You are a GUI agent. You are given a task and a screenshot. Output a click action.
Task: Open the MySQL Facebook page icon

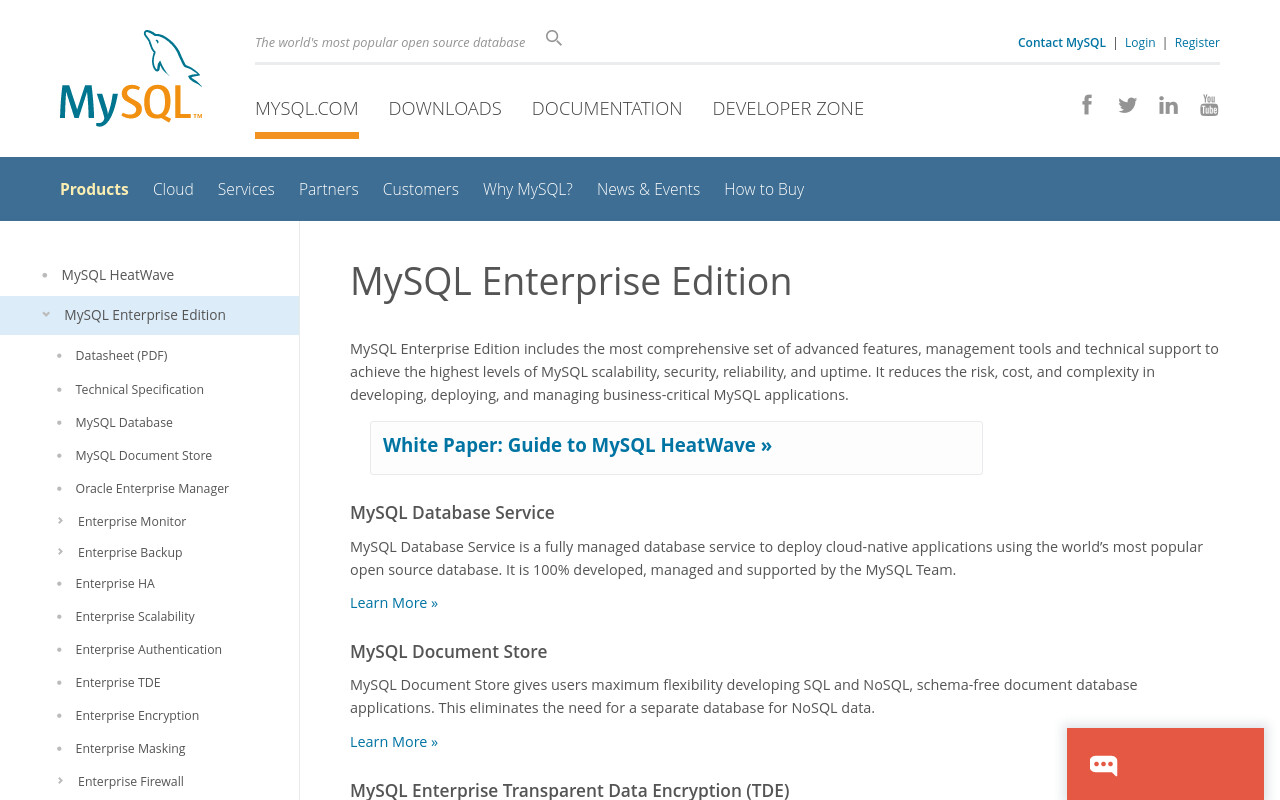[x=1087, y=104]
